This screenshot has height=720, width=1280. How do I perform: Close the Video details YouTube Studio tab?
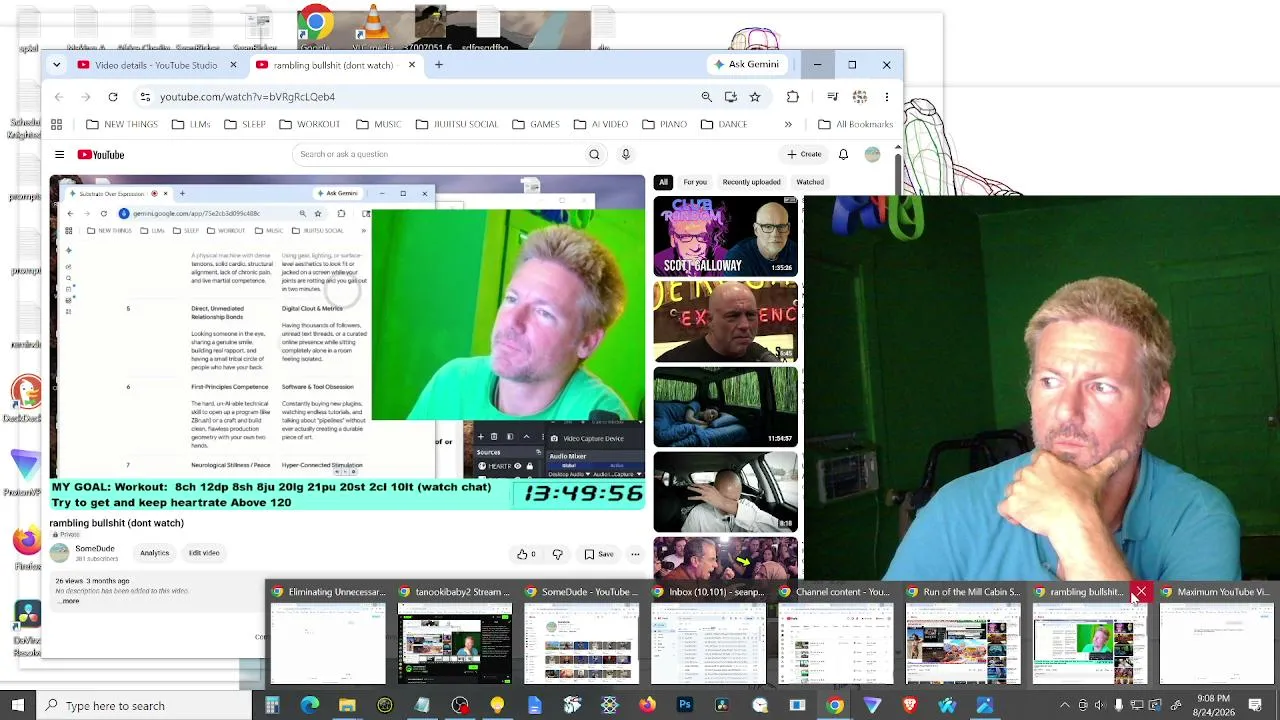[x=233, y=65]
